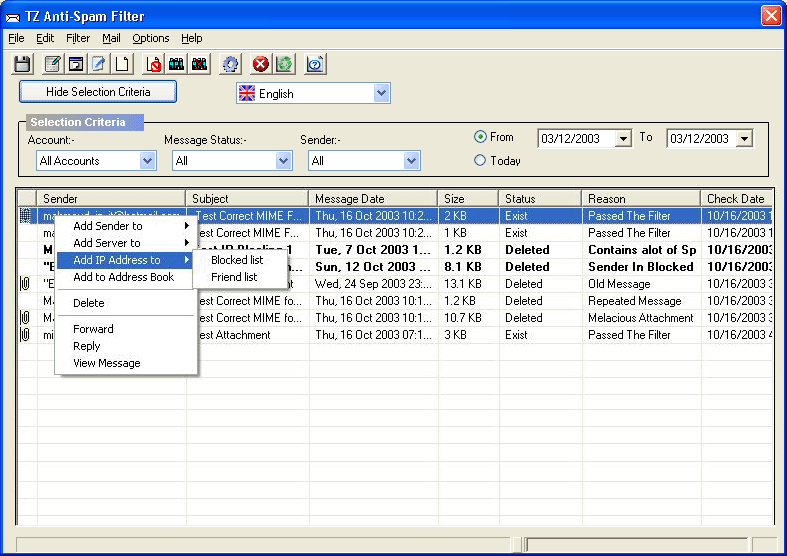Click the floppy disk save icon
Viewport: 787px width, 556px height.
pyautogui.click(x=22, y=64)
